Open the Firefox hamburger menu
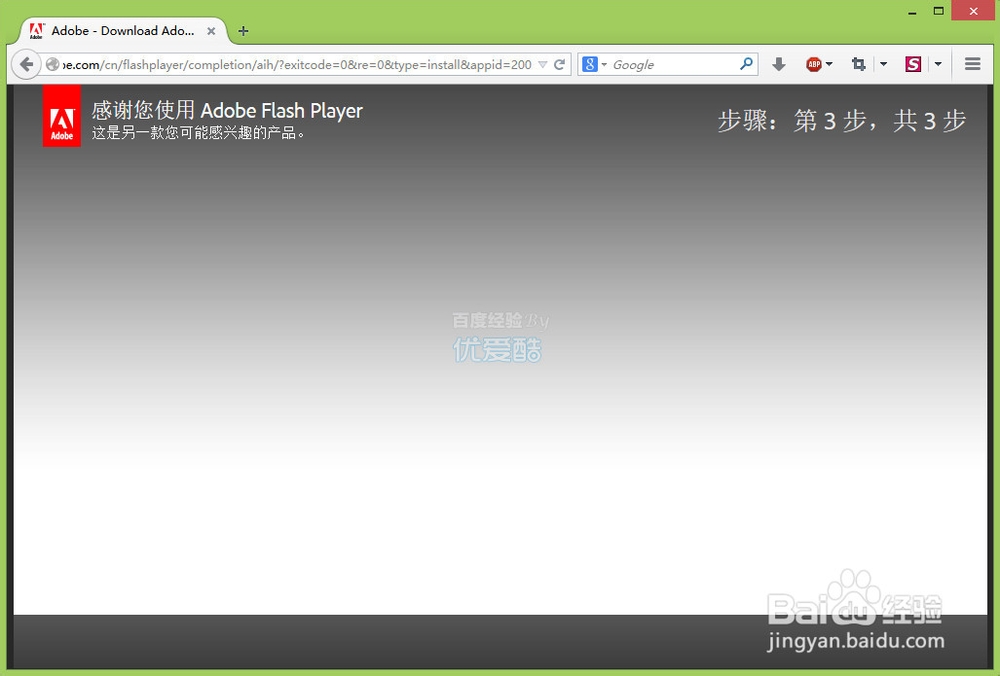 [972, 63]
